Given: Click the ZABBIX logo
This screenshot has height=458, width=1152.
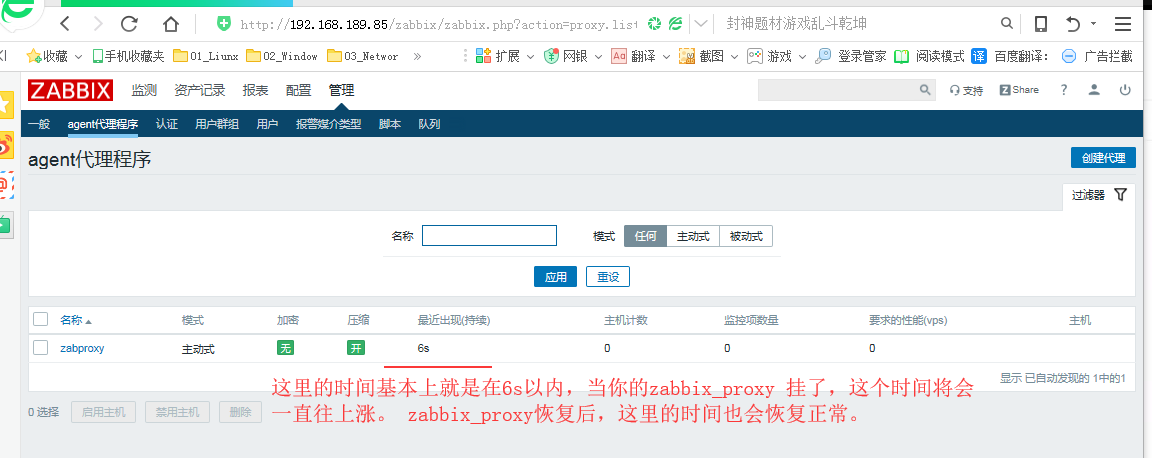Looking at the screenshot, I should (x=71, y=90).
